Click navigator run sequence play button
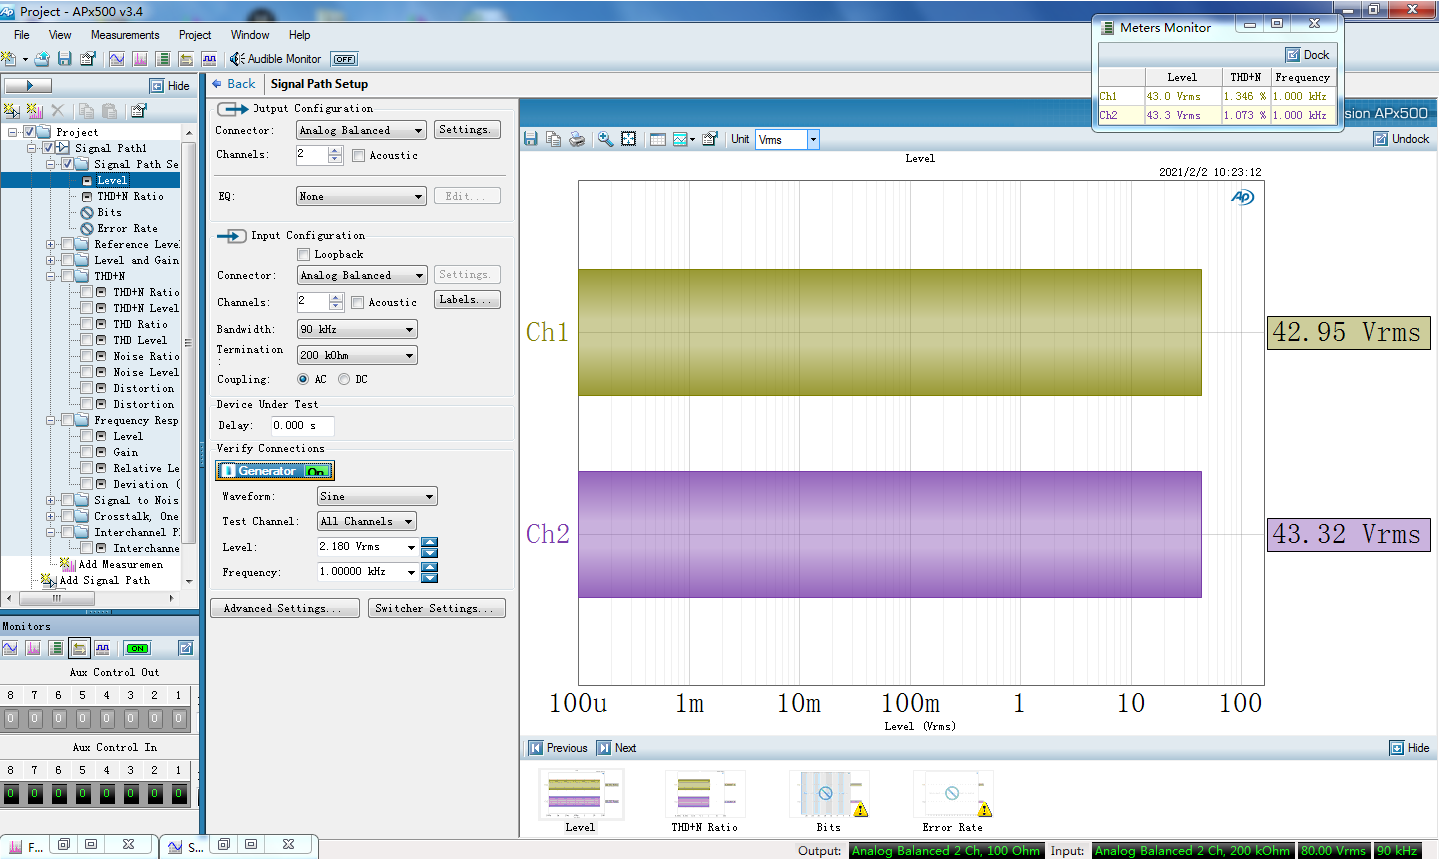This screenshot has height=859, width=1439. pos(27,86)
